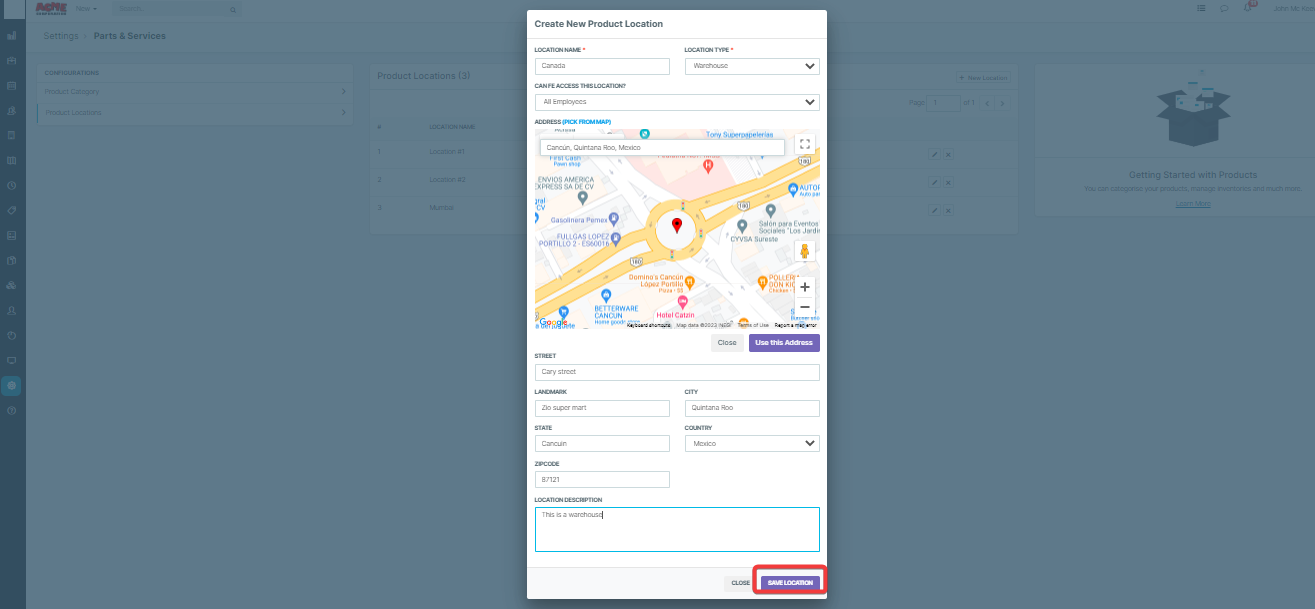Zoom in on the map

coord(805,287)
